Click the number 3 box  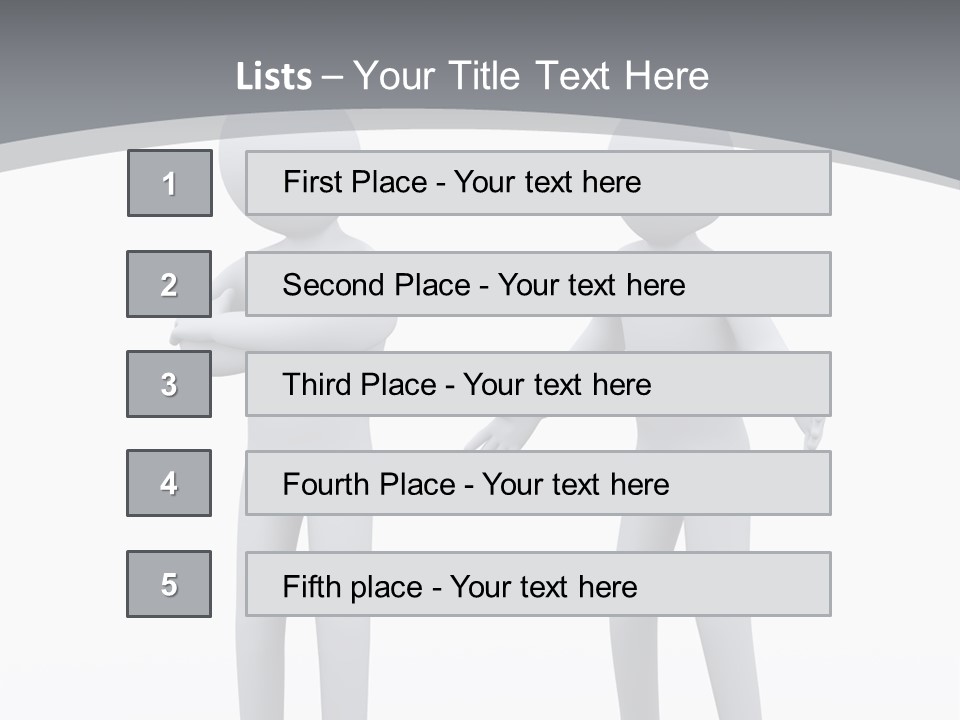point(169,384)
